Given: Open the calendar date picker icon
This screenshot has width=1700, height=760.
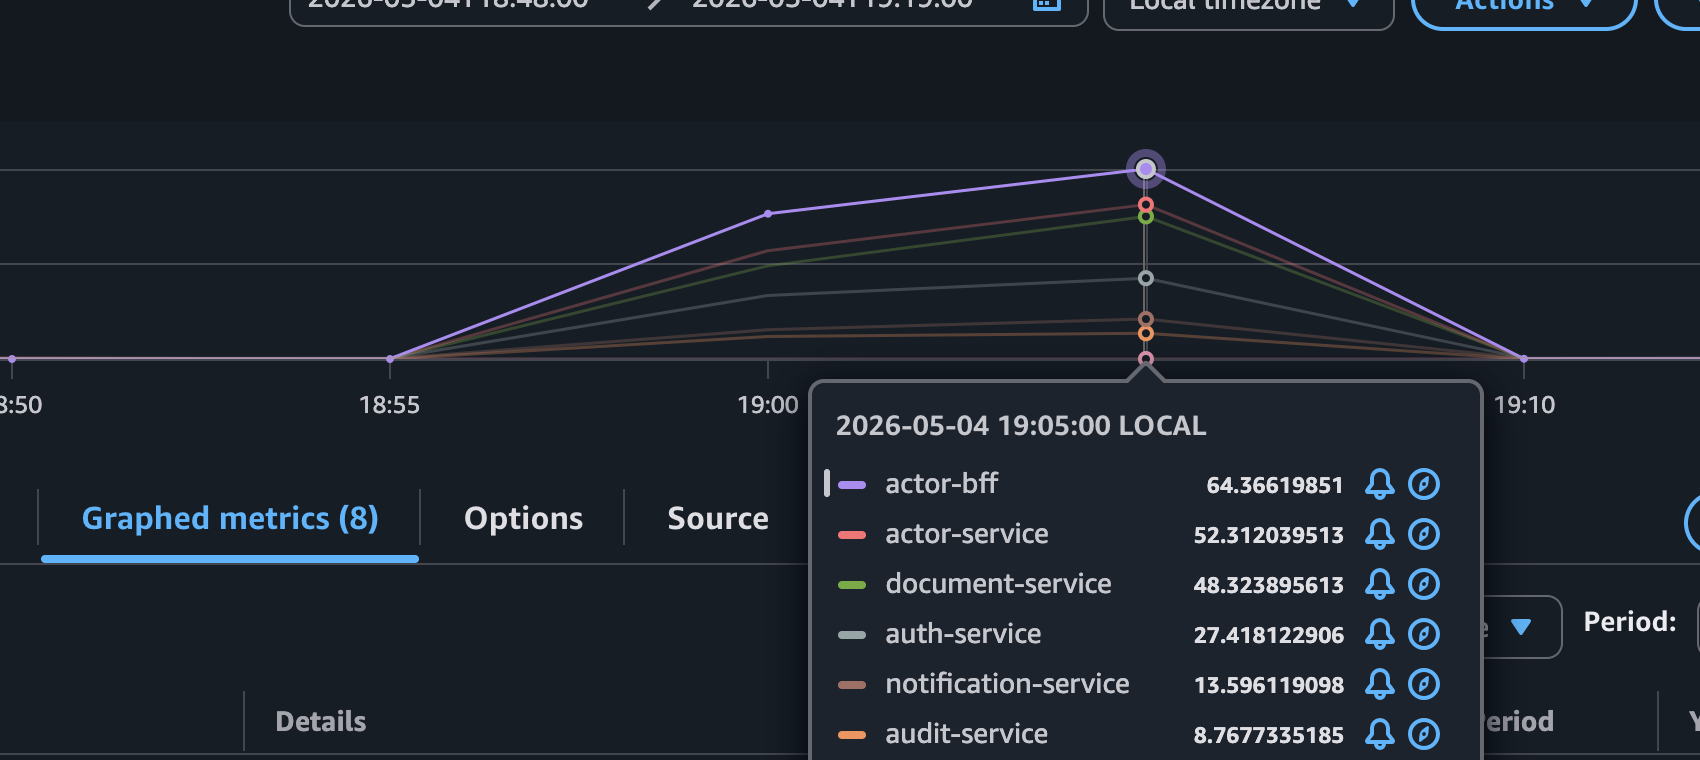Looking at the screenshot, I should pyautogui.click(x=1046, y=4).
